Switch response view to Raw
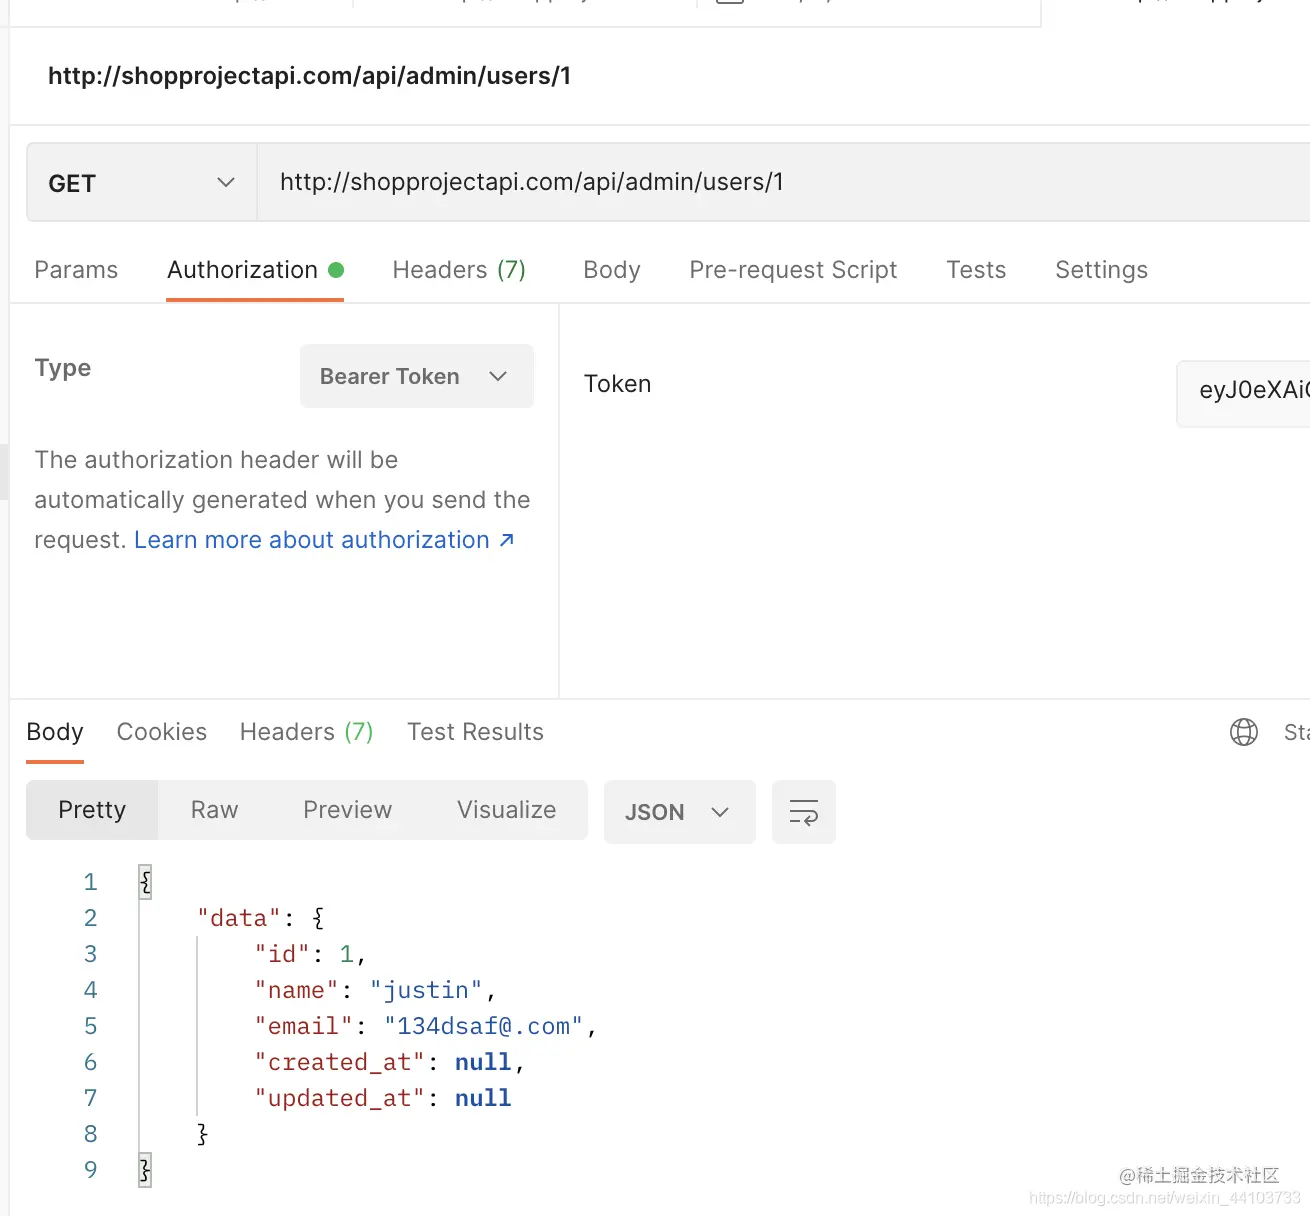This screenshot has height=1216, width=1310. click(x=214, y=810)
